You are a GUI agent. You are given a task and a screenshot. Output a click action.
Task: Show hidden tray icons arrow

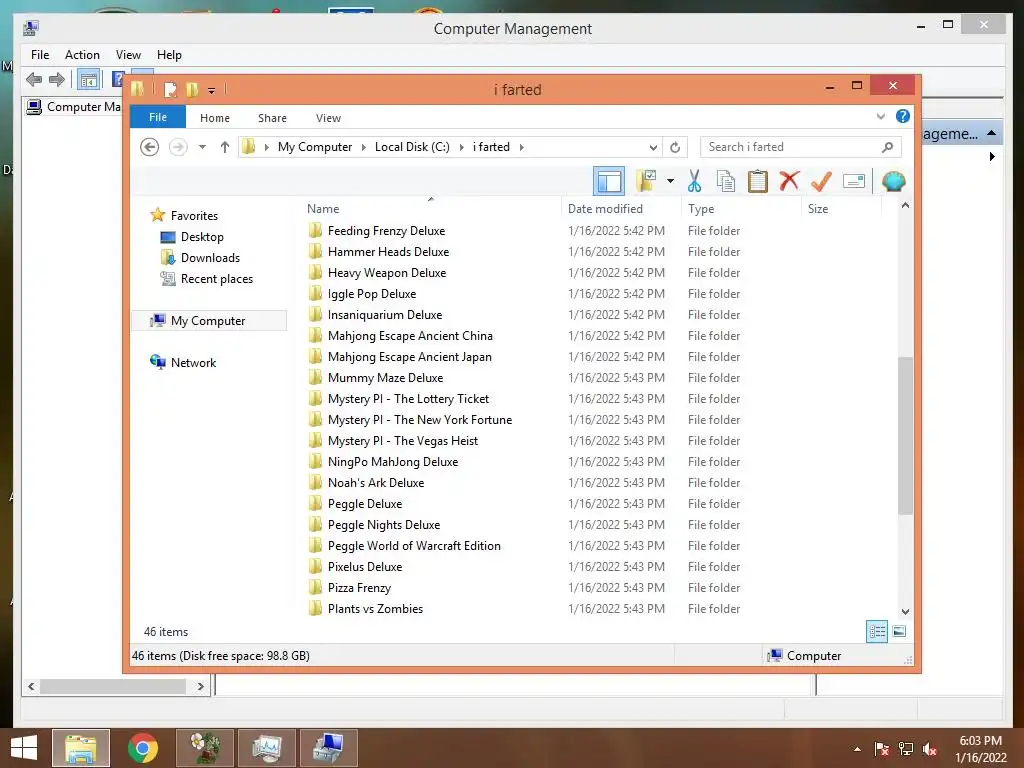click(x=857, y=749)
